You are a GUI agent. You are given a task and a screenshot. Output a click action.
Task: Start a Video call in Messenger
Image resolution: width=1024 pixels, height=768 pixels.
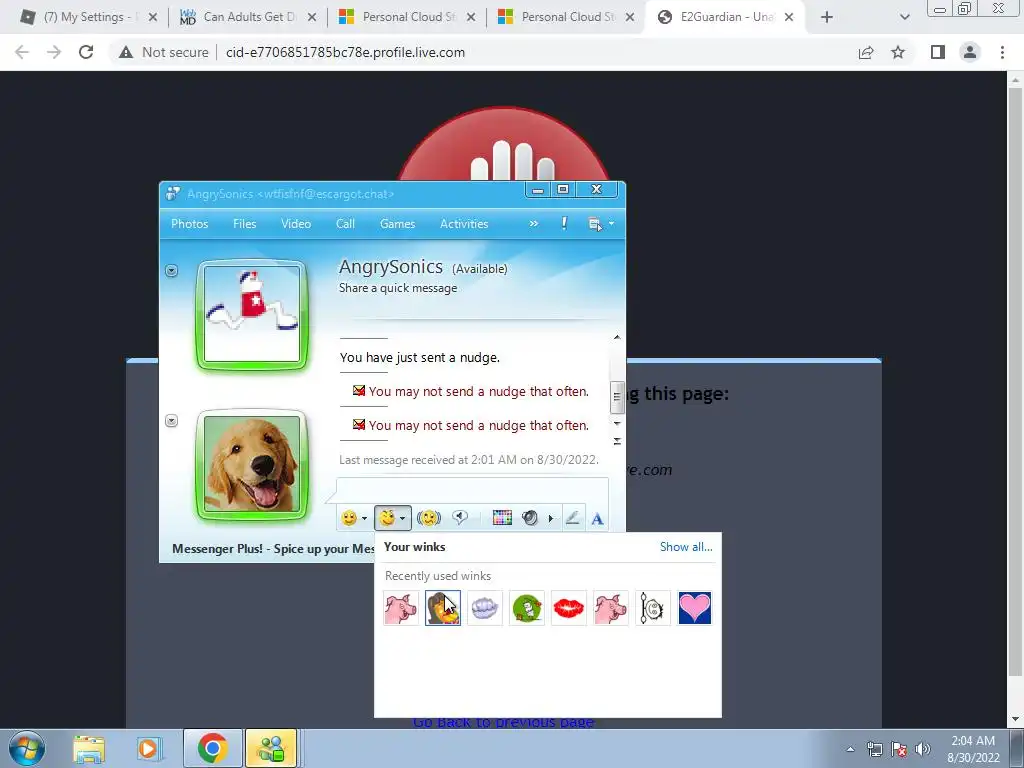pos(296,223)
